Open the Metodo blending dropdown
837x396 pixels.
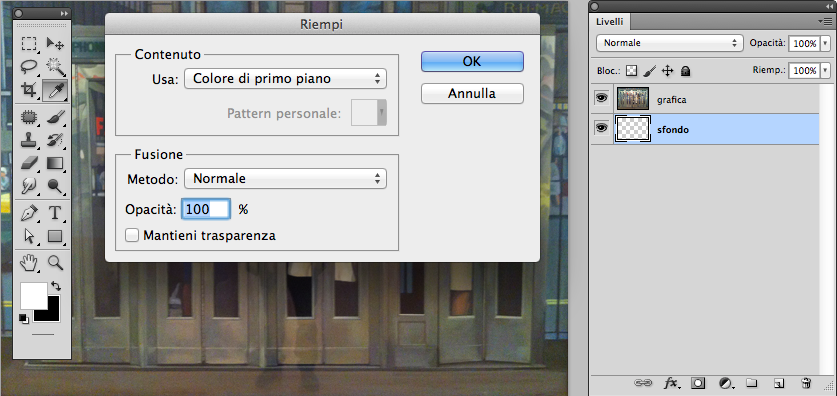[x=285, y=178]
